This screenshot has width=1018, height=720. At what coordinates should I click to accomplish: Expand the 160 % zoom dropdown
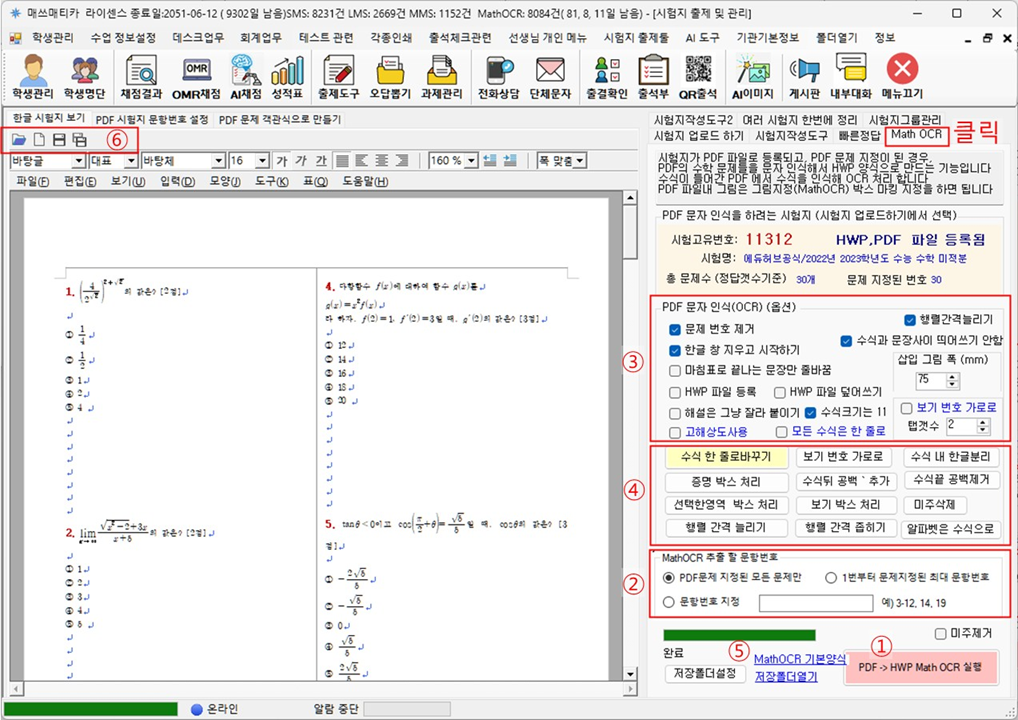coord(469,160)
